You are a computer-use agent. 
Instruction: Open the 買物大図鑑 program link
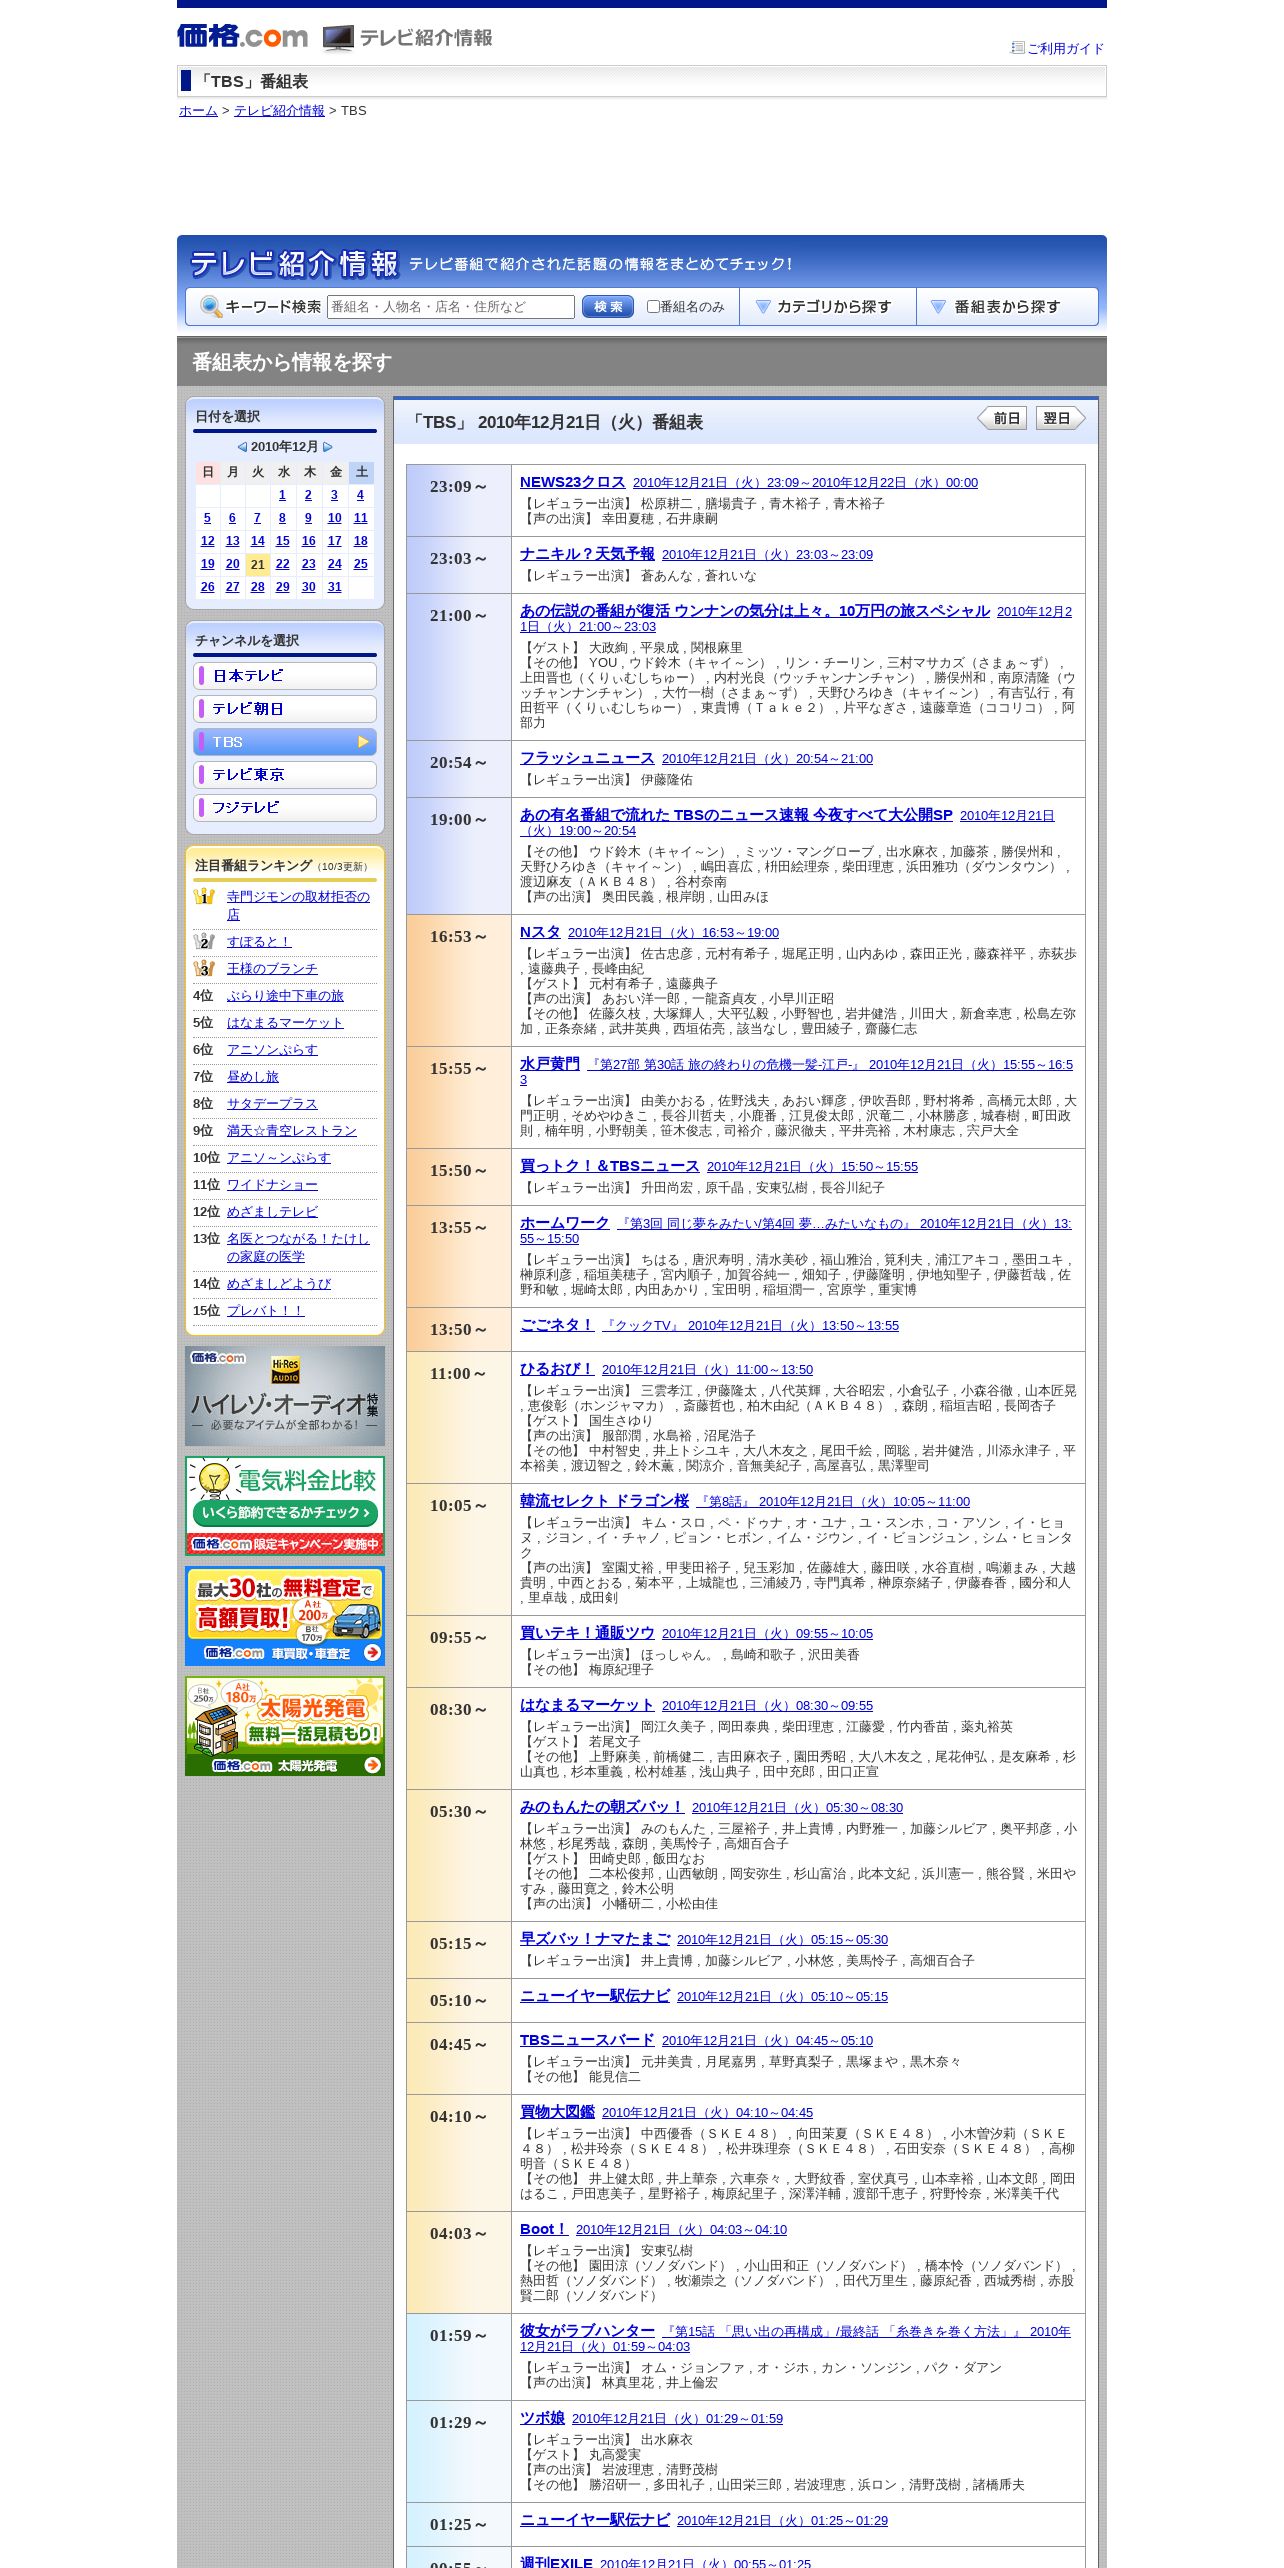557,2112
